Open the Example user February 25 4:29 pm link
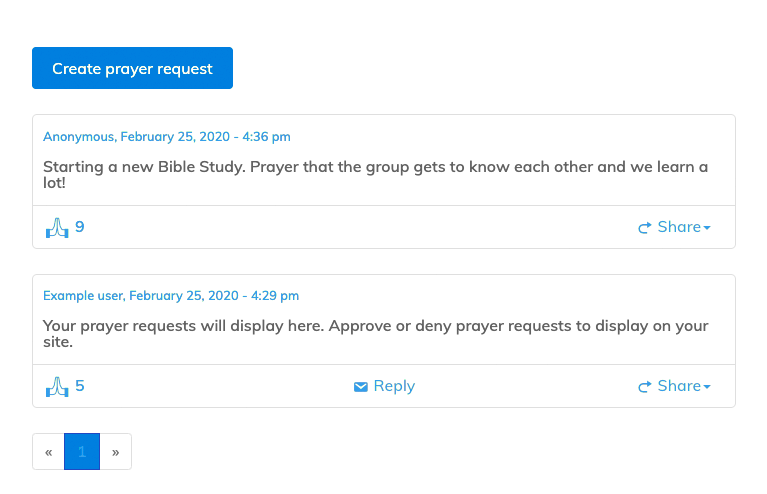The image size is (767, 494). [170, 295]
